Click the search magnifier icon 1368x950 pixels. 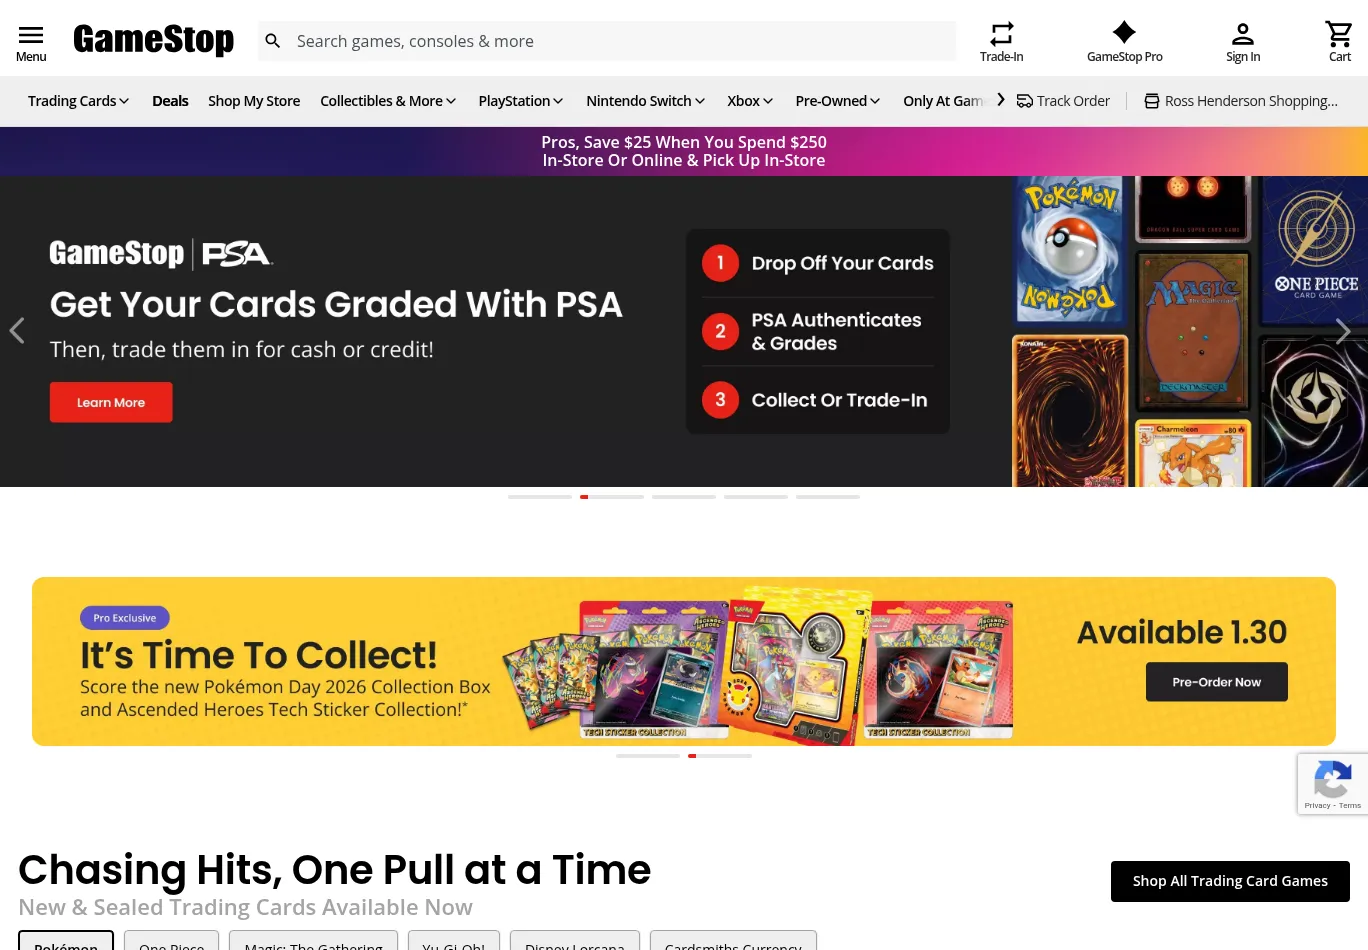pos(272,41)
